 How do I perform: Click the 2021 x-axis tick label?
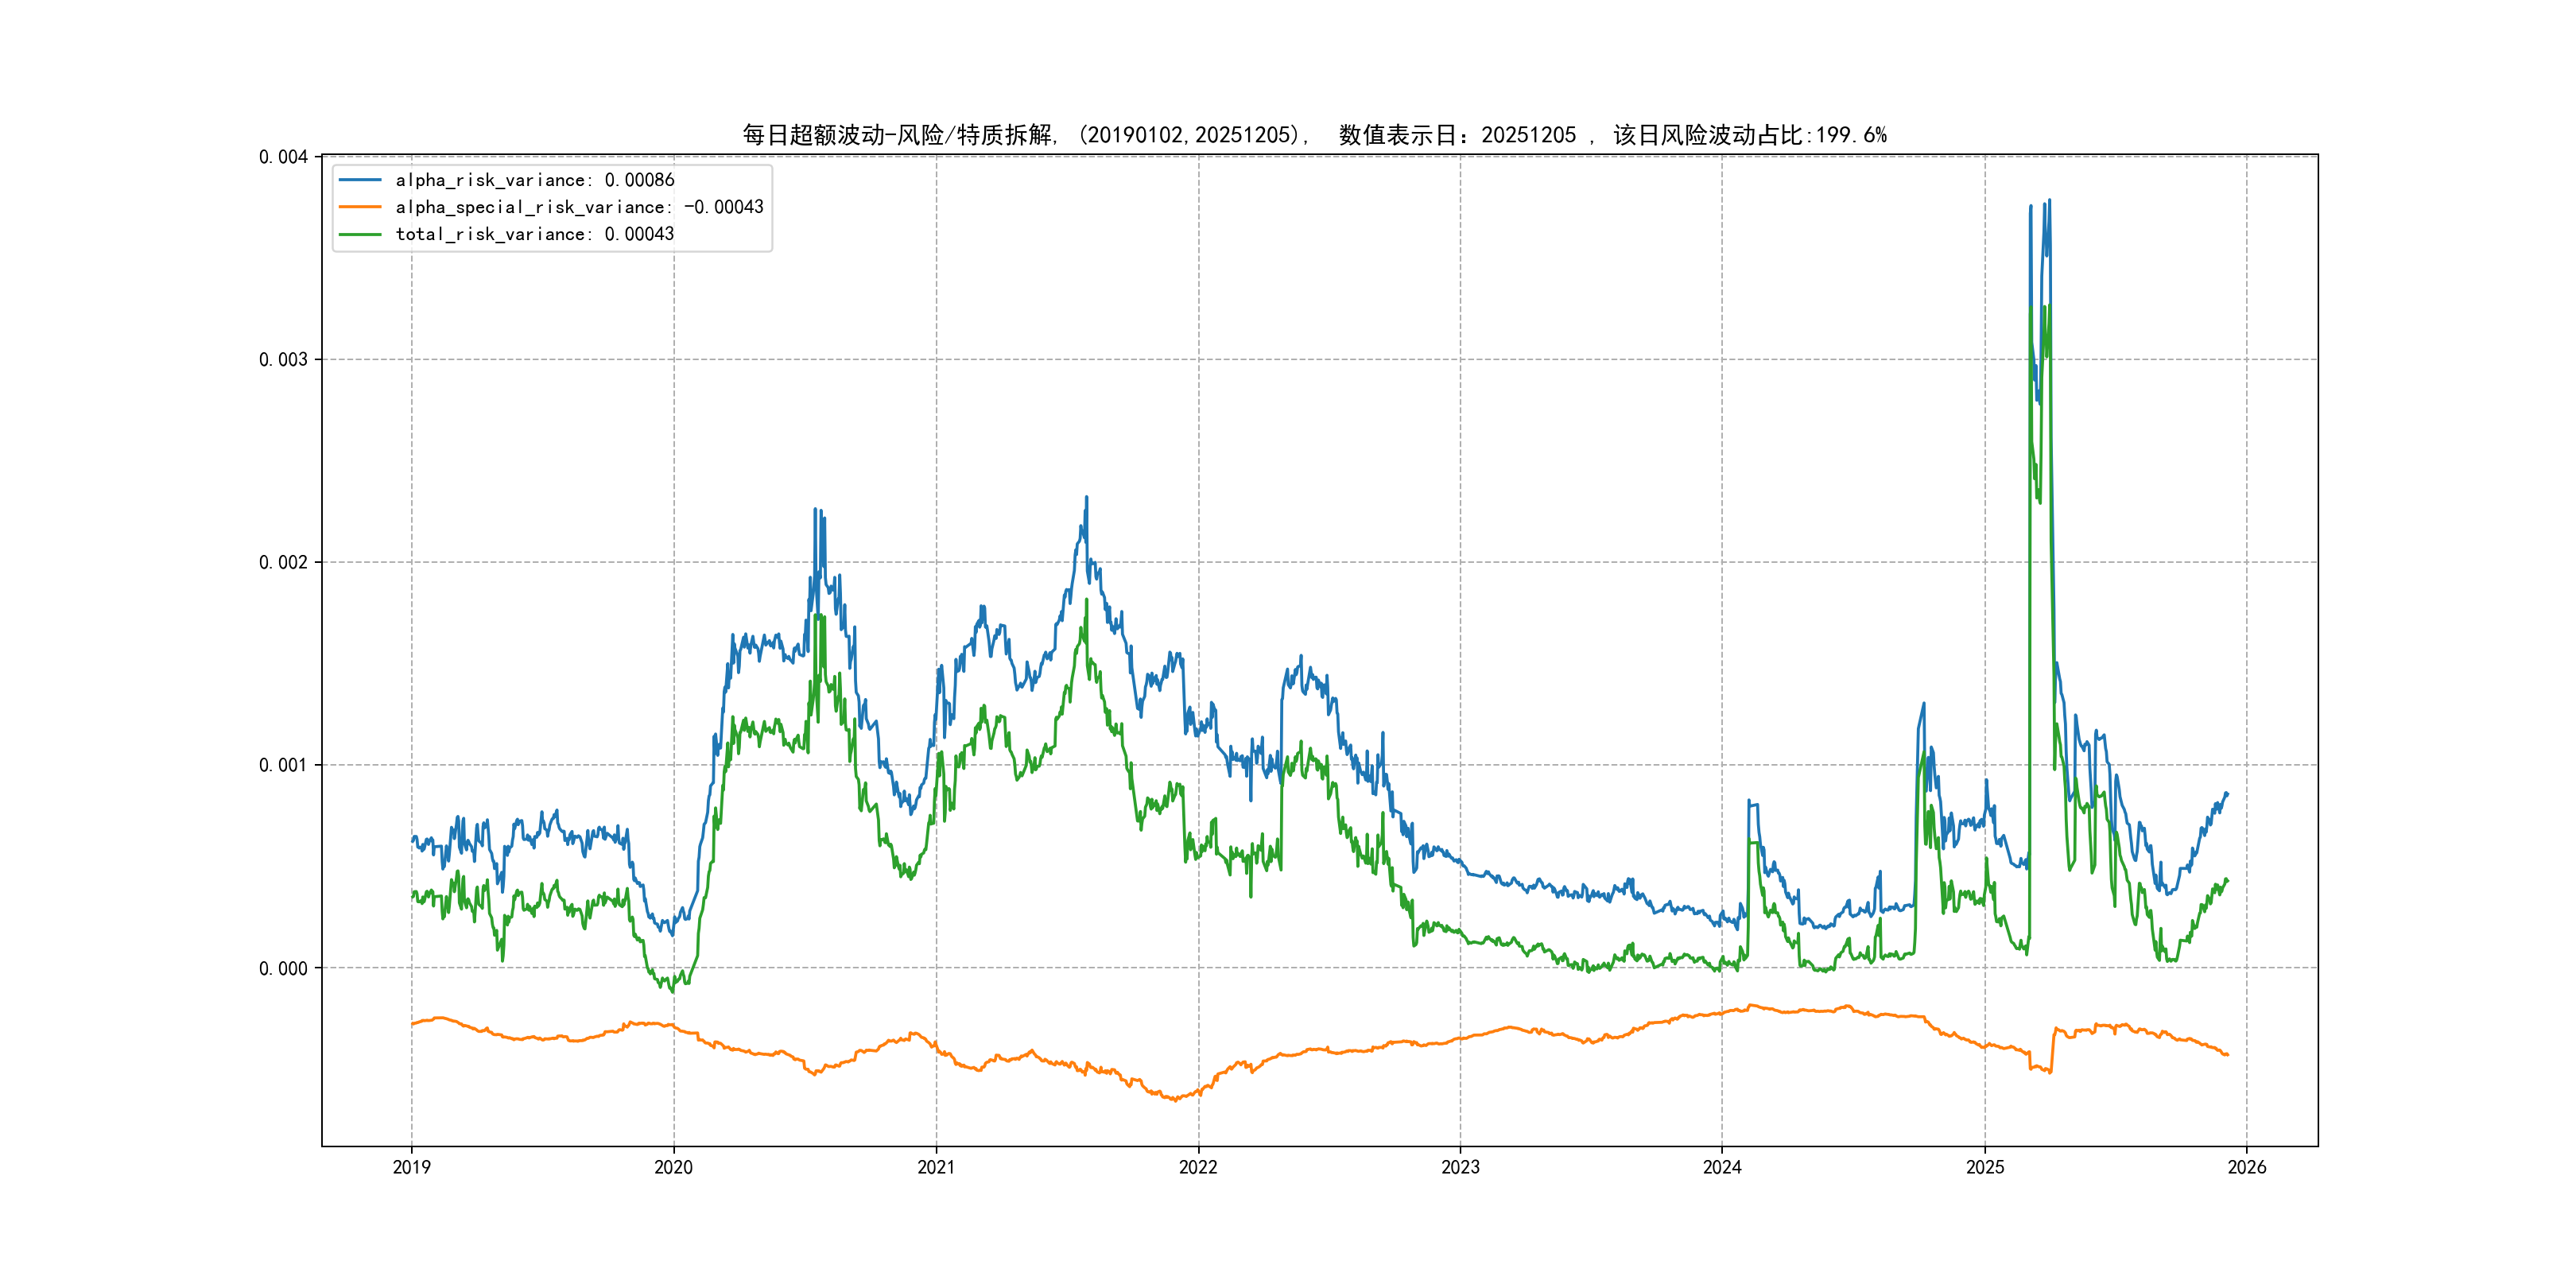(936, 1167)
